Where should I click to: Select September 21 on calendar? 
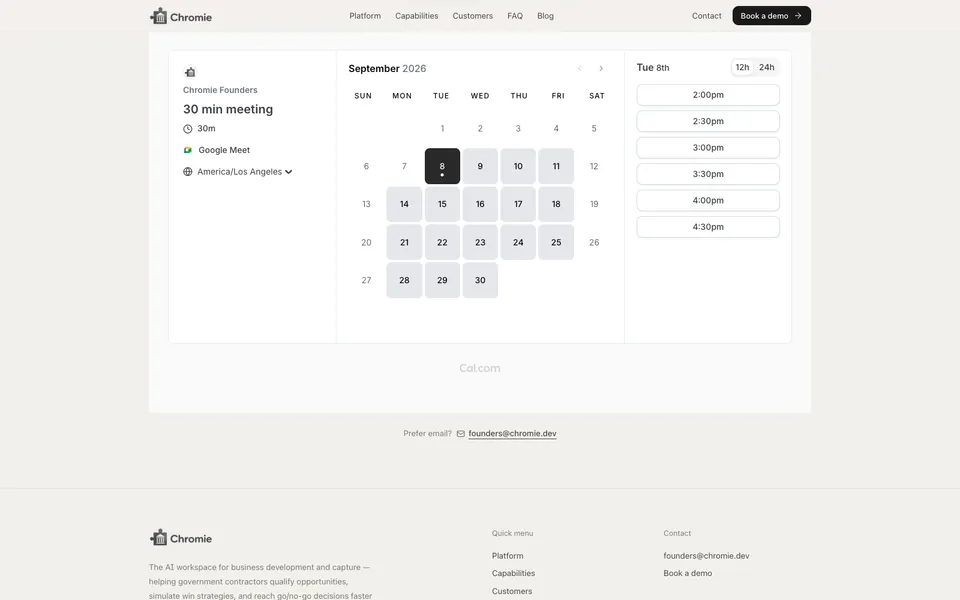404,242
